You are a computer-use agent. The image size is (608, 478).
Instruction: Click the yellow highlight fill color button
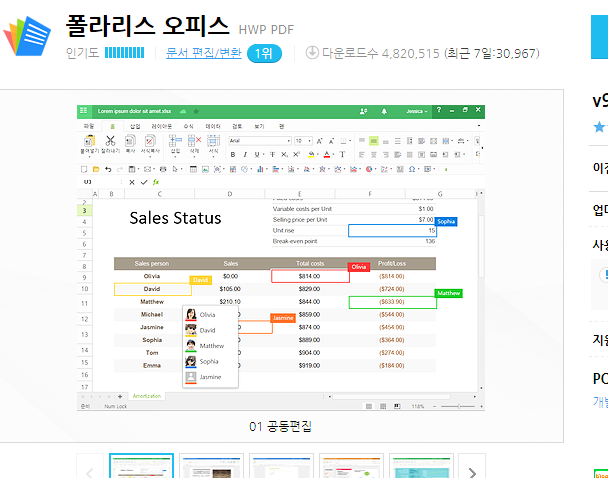tap(311, 155)
